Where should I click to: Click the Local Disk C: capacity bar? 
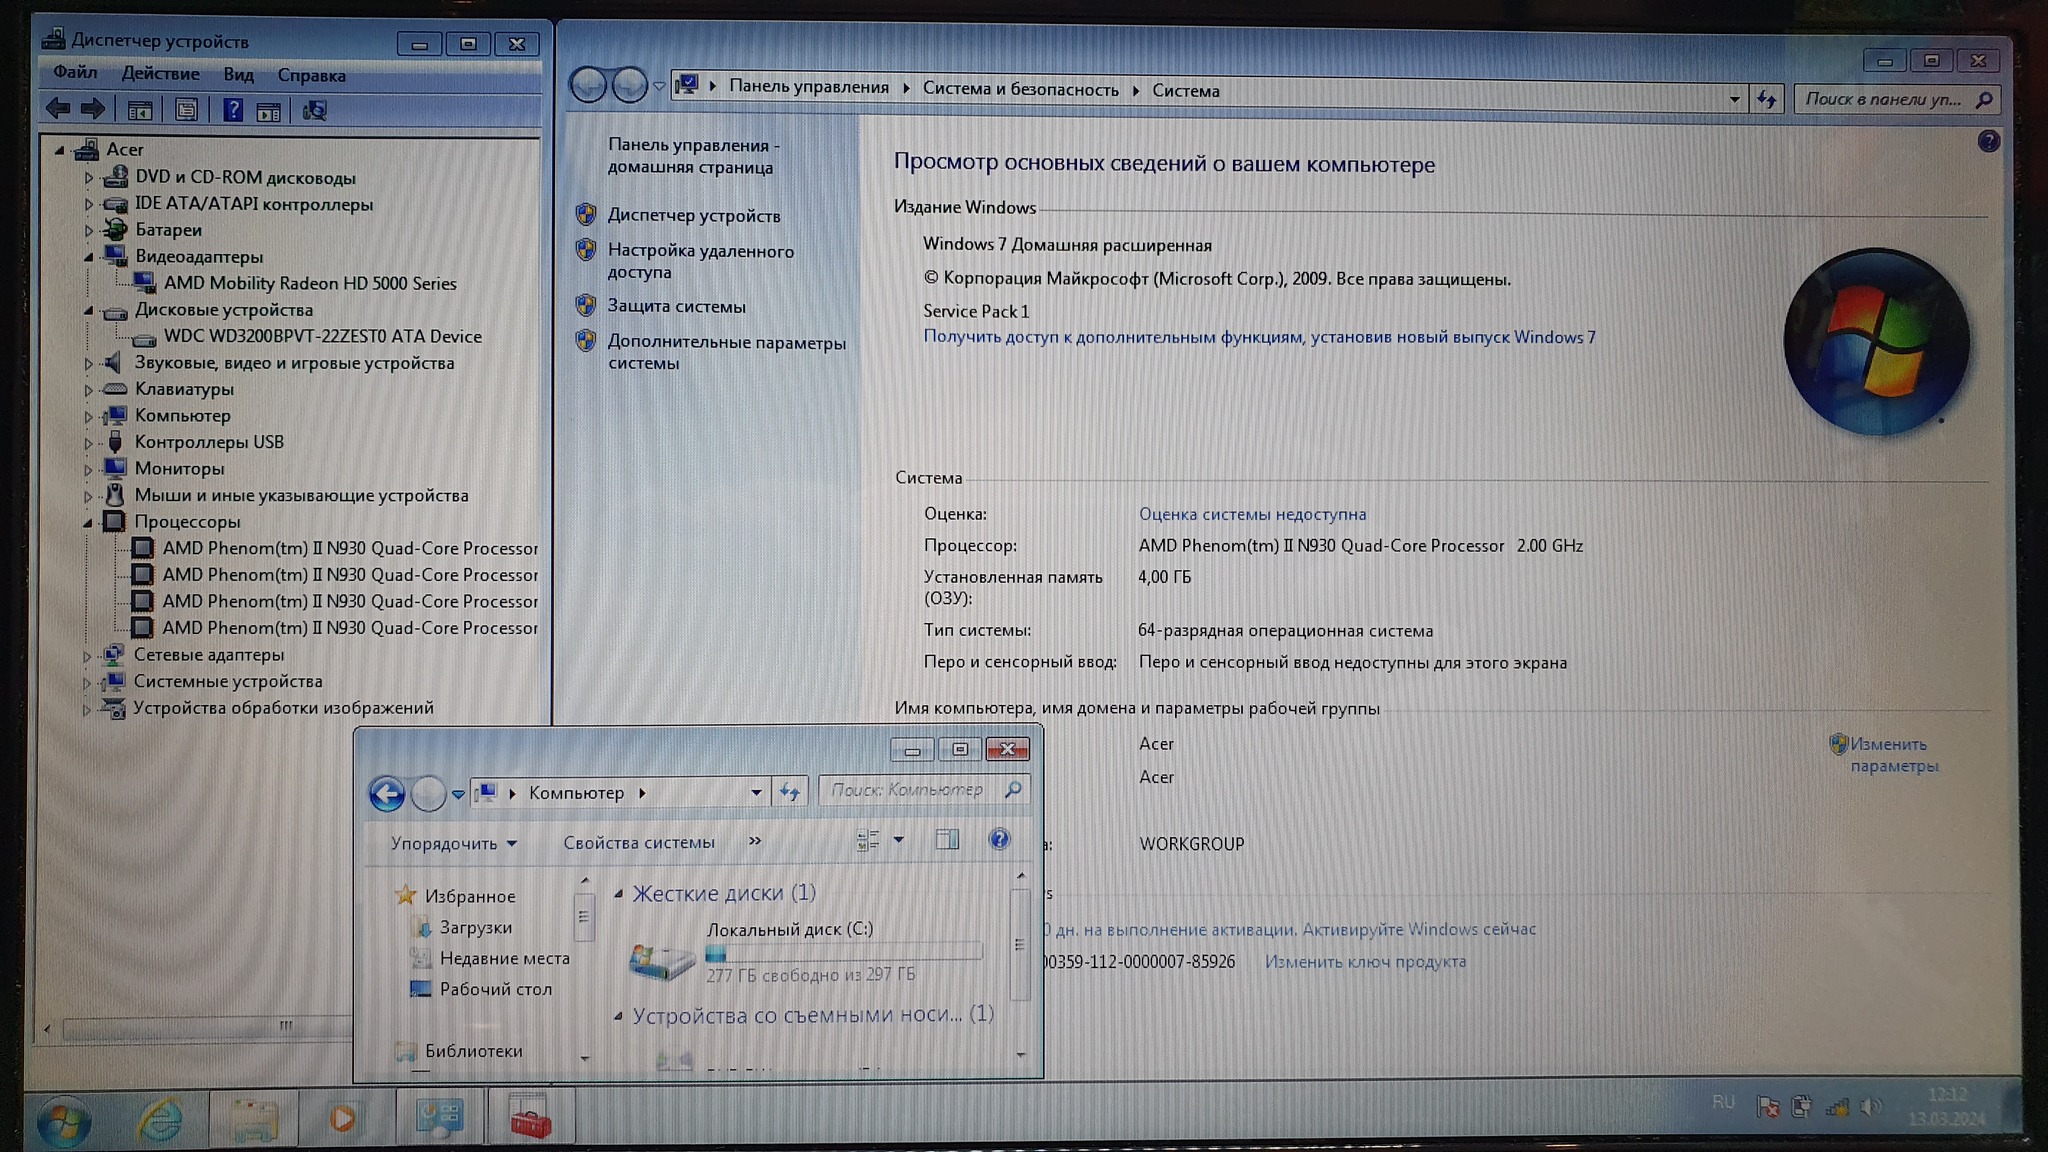[843, 952]
